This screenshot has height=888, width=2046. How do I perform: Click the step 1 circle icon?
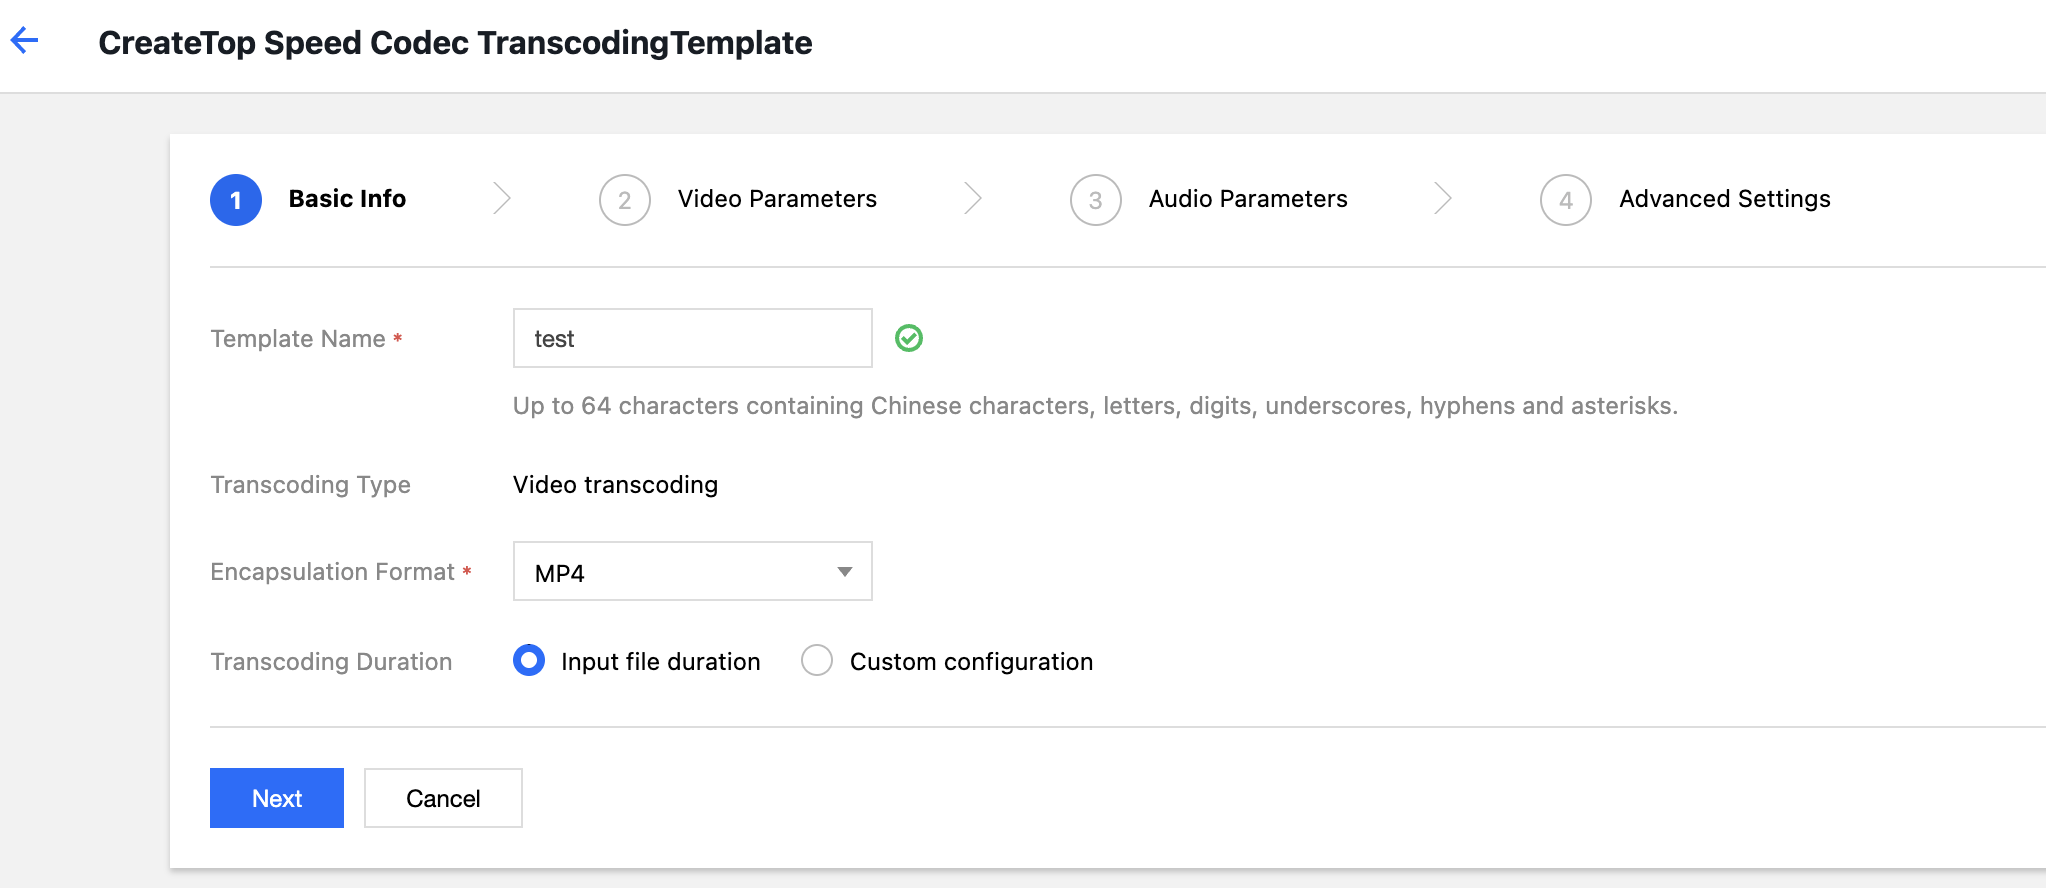236,200
